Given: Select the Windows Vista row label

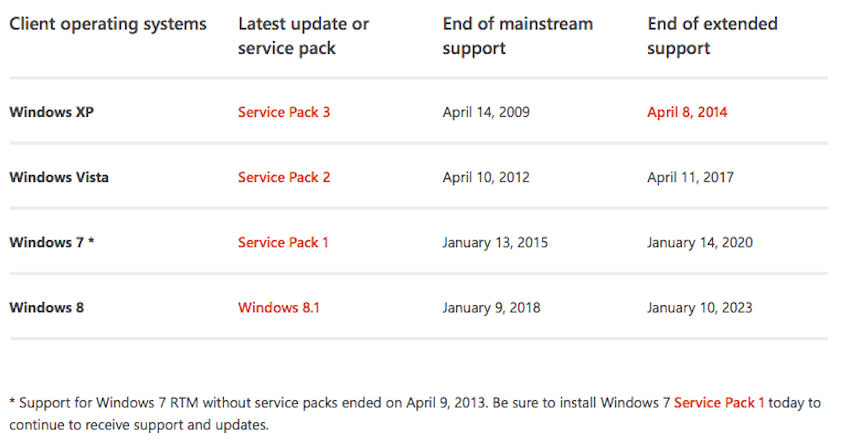Looking at the screenshot, I should [59, 177].
